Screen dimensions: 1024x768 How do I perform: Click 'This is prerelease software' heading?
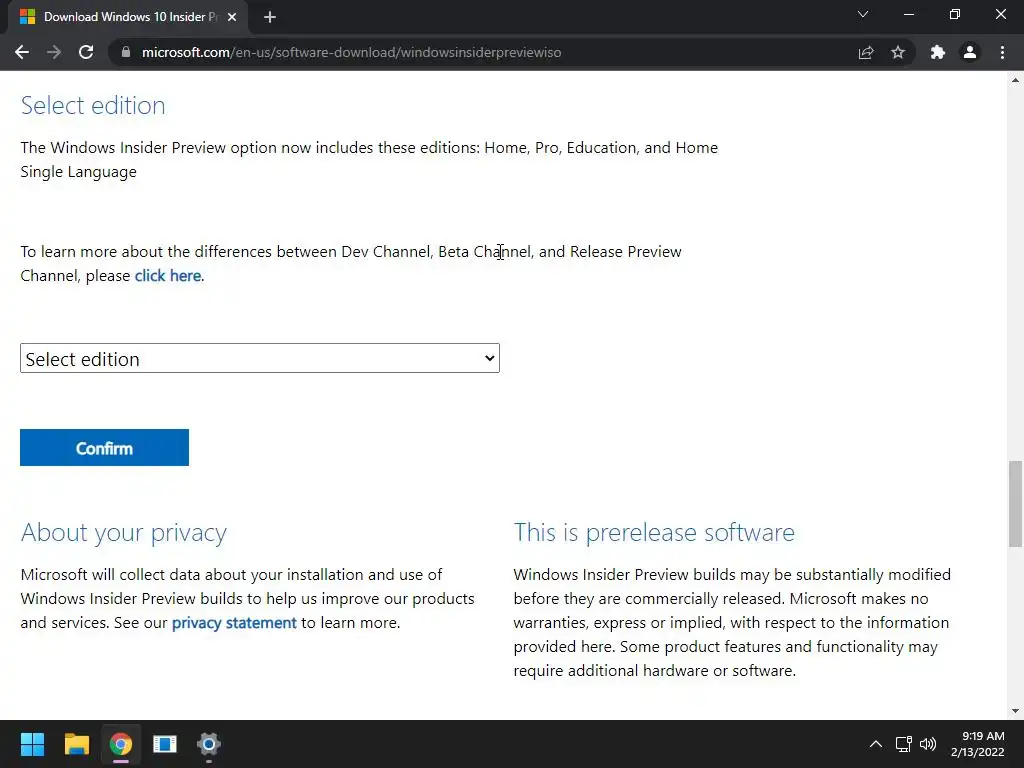point(654,532)
